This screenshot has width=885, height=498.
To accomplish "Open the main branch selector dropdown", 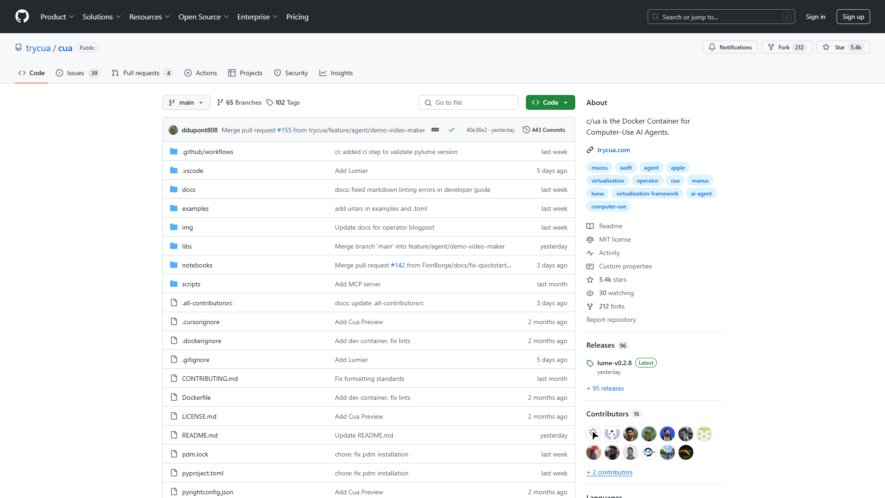I will (x=186, y=102).
